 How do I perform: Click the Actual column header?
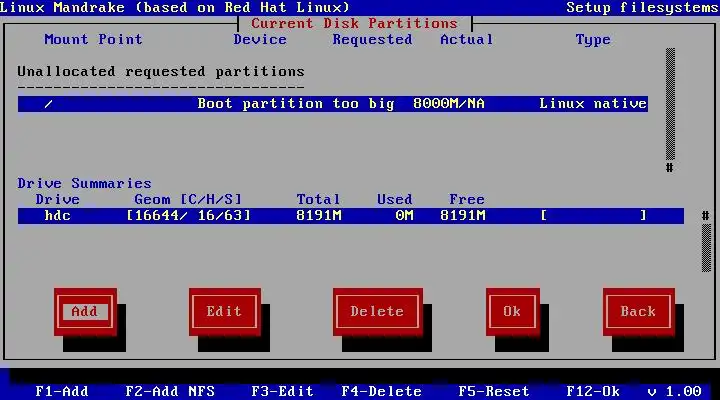467,39
